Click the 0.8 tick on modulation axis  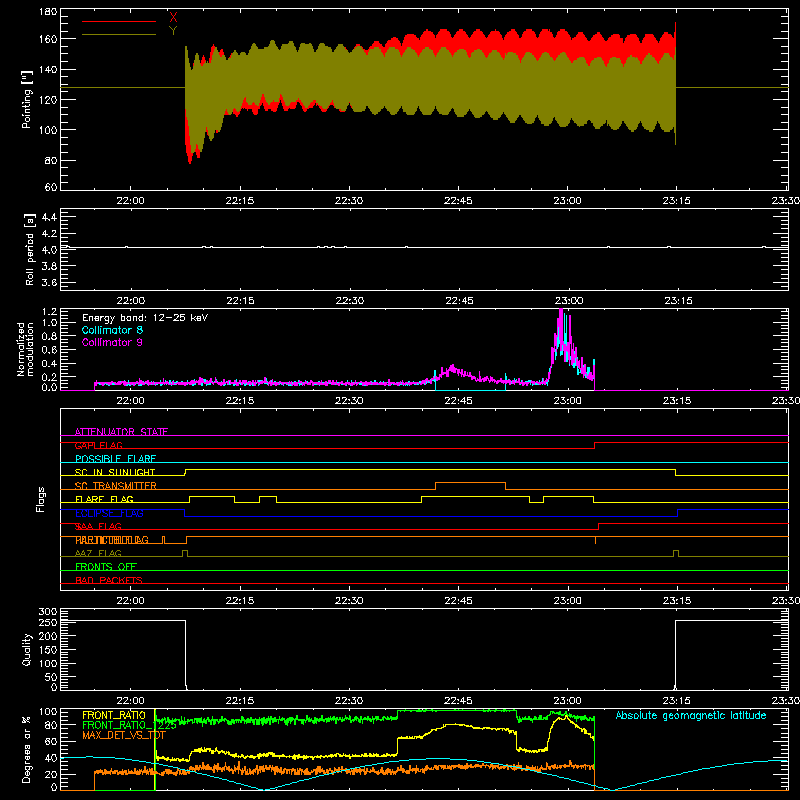50,336
